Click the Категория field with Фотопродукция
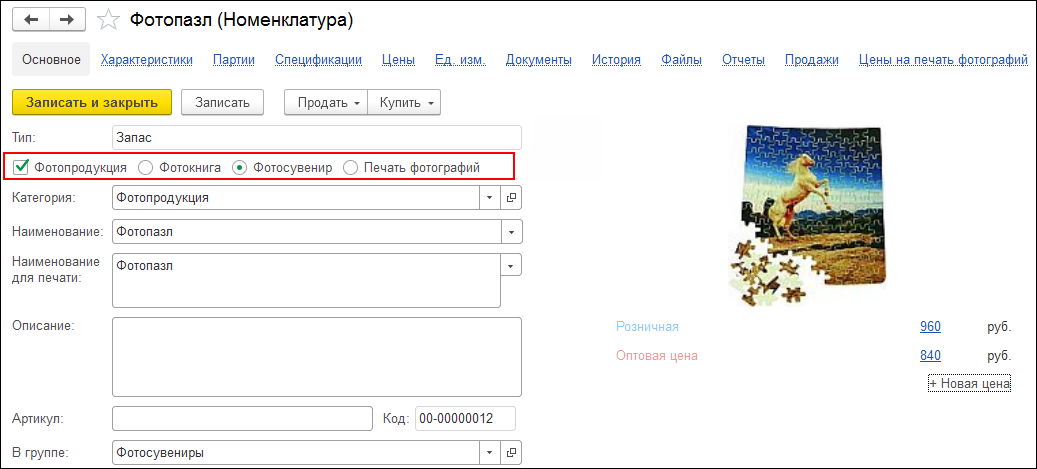The height and width of the screenshot is (469, 1037). click(296, 197)
